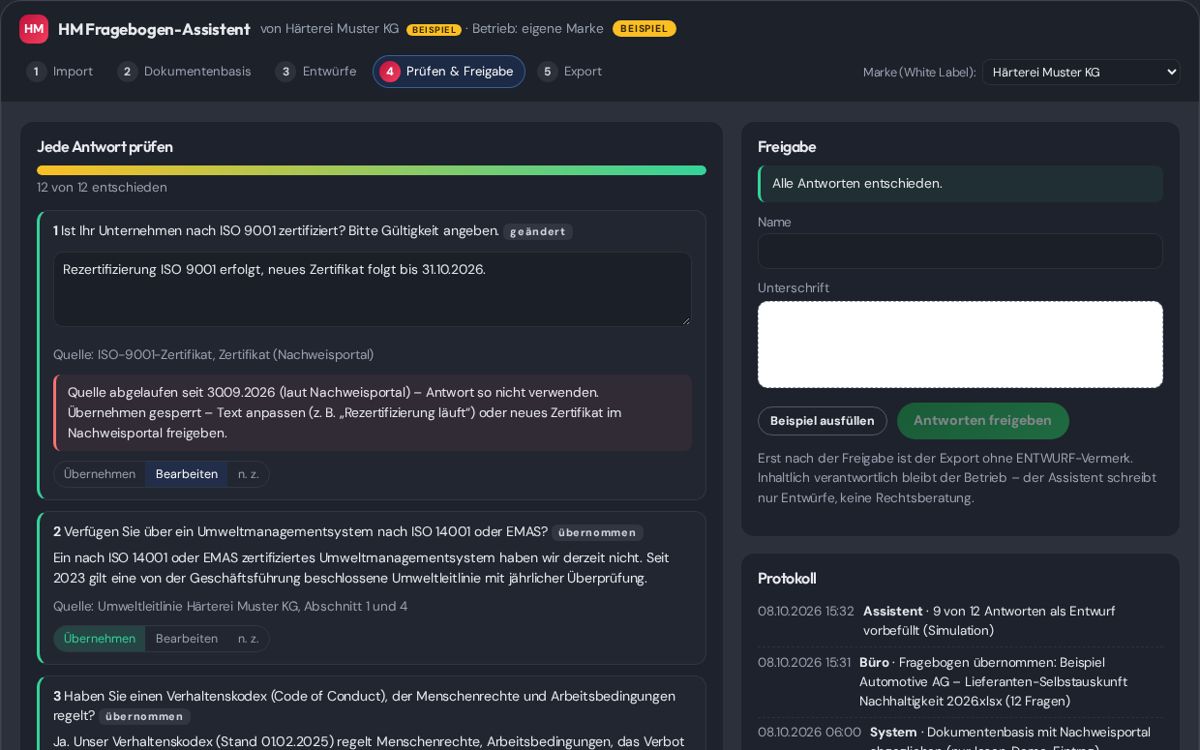Click the Unterschrift signature box
This screenshot has height=750, width=1200.
[x=960, y=345]
